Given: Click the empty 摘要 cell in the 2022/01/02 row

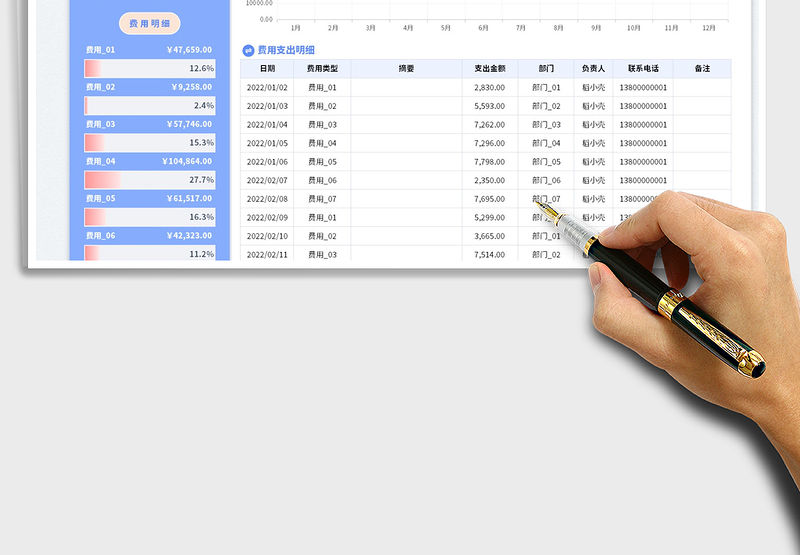Looking at the screenshot, I should pyautogui.click(x=406, y=87).
